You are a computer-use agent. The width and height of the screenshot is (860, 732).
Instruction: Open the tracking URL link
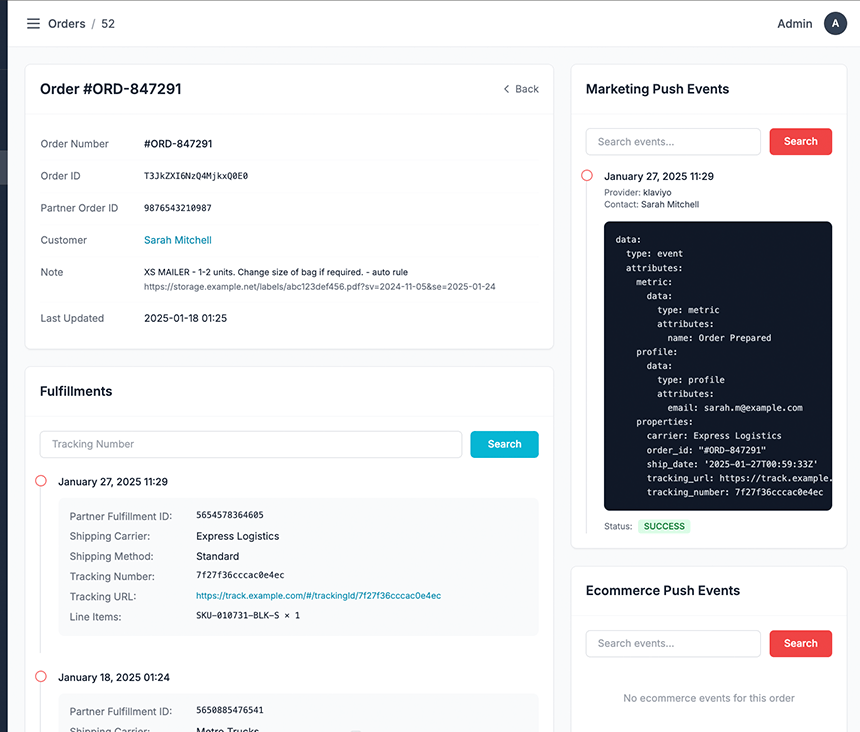tap(318, 596)
